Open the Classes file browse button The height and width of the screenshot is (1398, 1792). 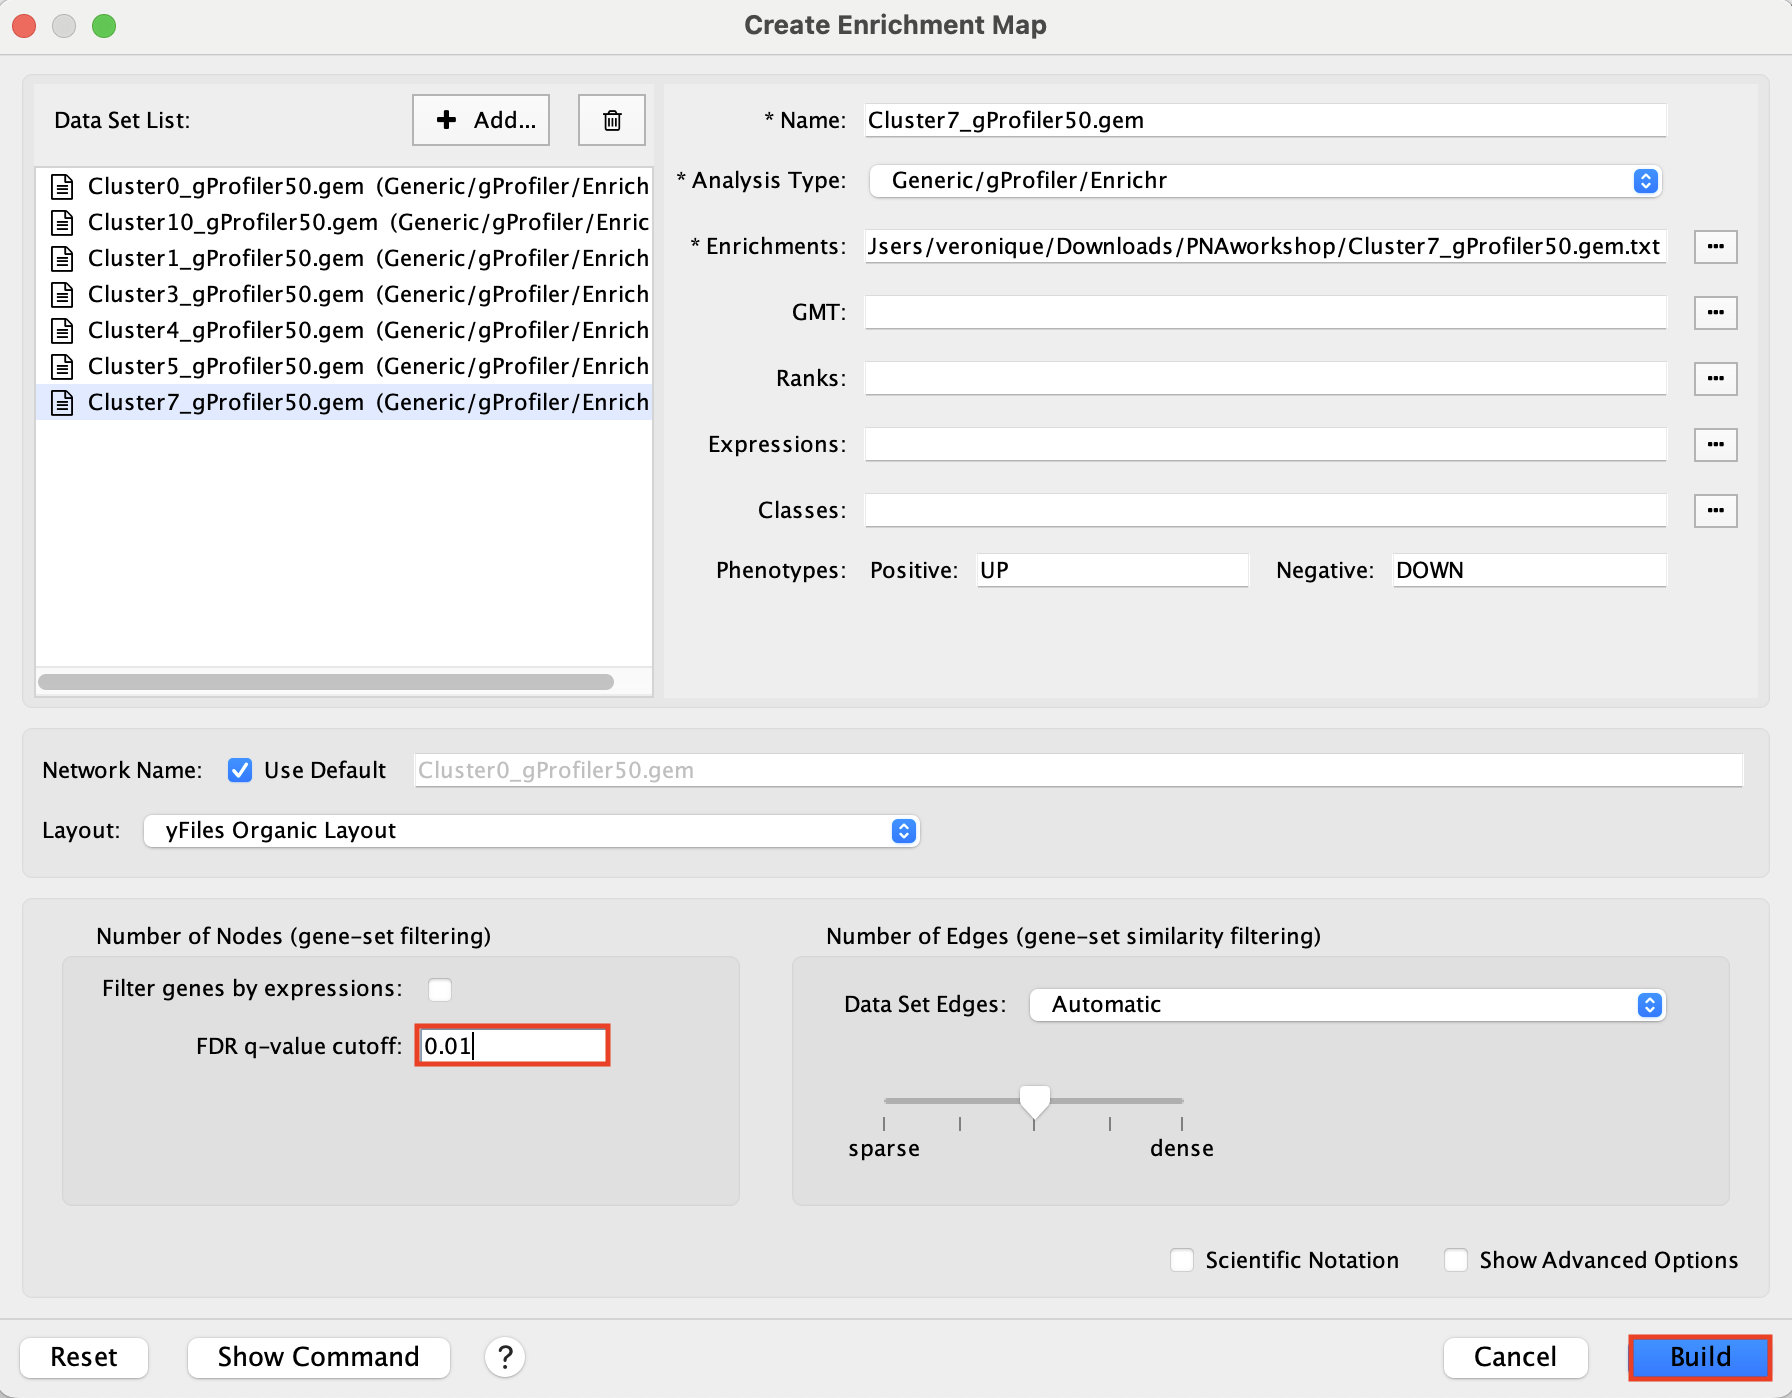click(1715, 511)
